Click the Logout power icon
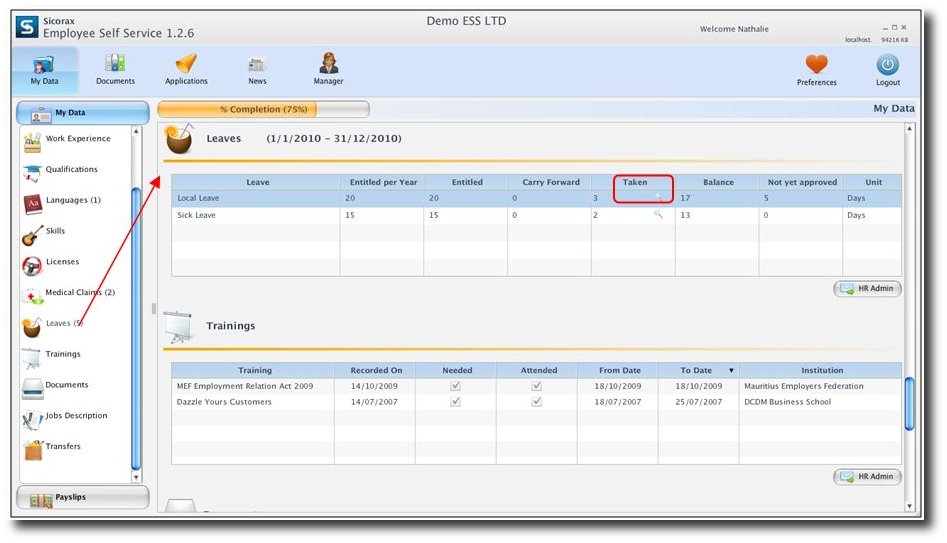The height and width of the screenshot is (543, 947). tap(888, 65)
